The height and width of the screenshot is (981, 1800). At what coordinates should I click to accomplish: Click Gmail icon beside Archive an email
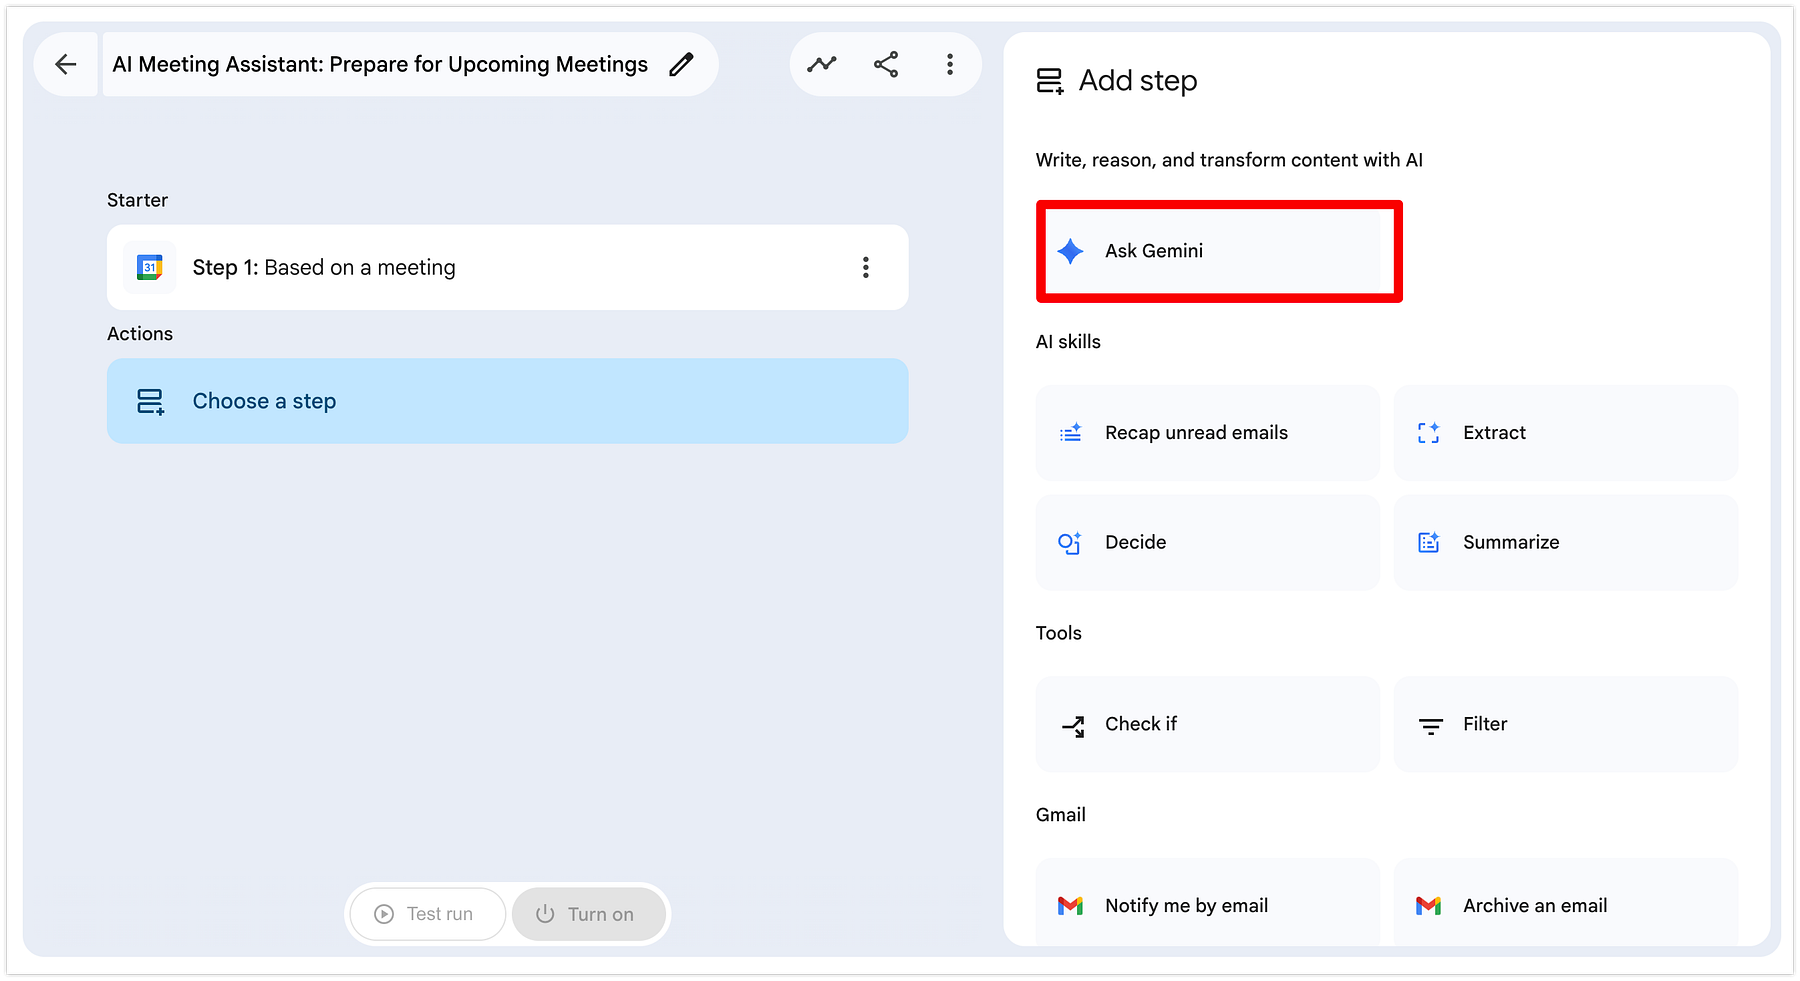(1429, 906)
